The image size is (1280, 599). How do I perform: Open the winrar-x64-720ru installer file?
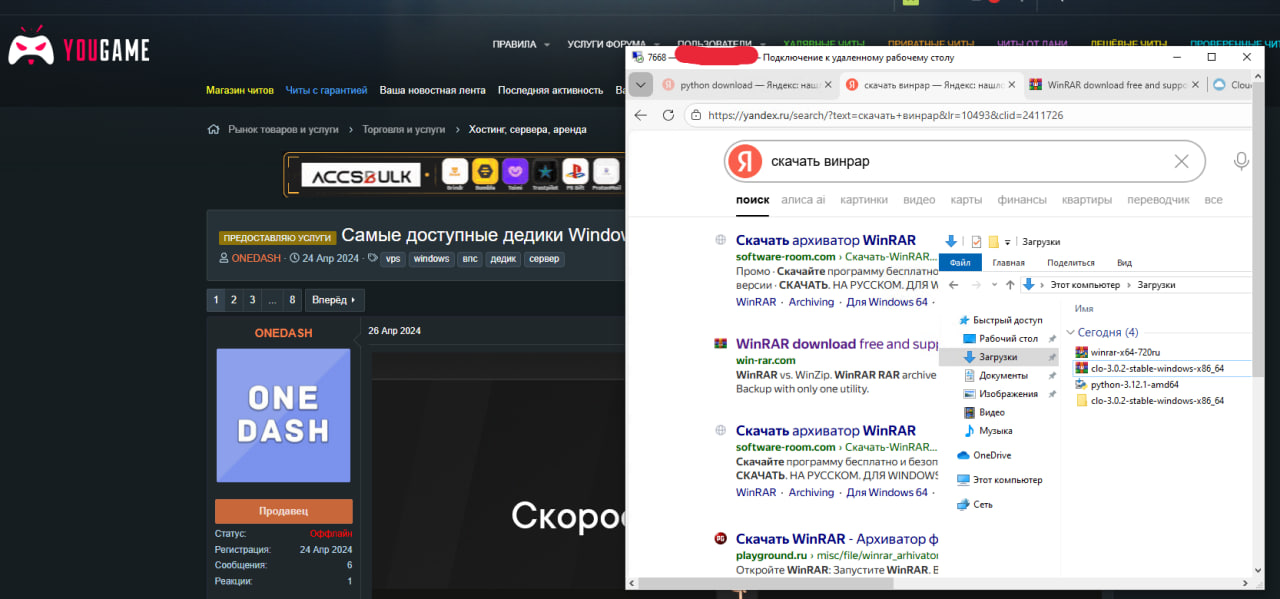[x=1124, y=352]
